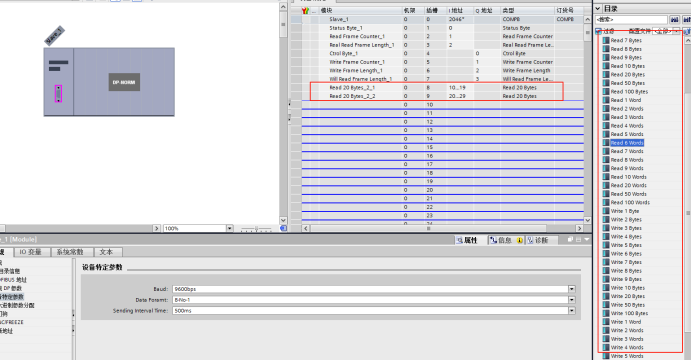
Task: Click the pink PROFIBUS port on Slave_1
Action: (58, 94)
